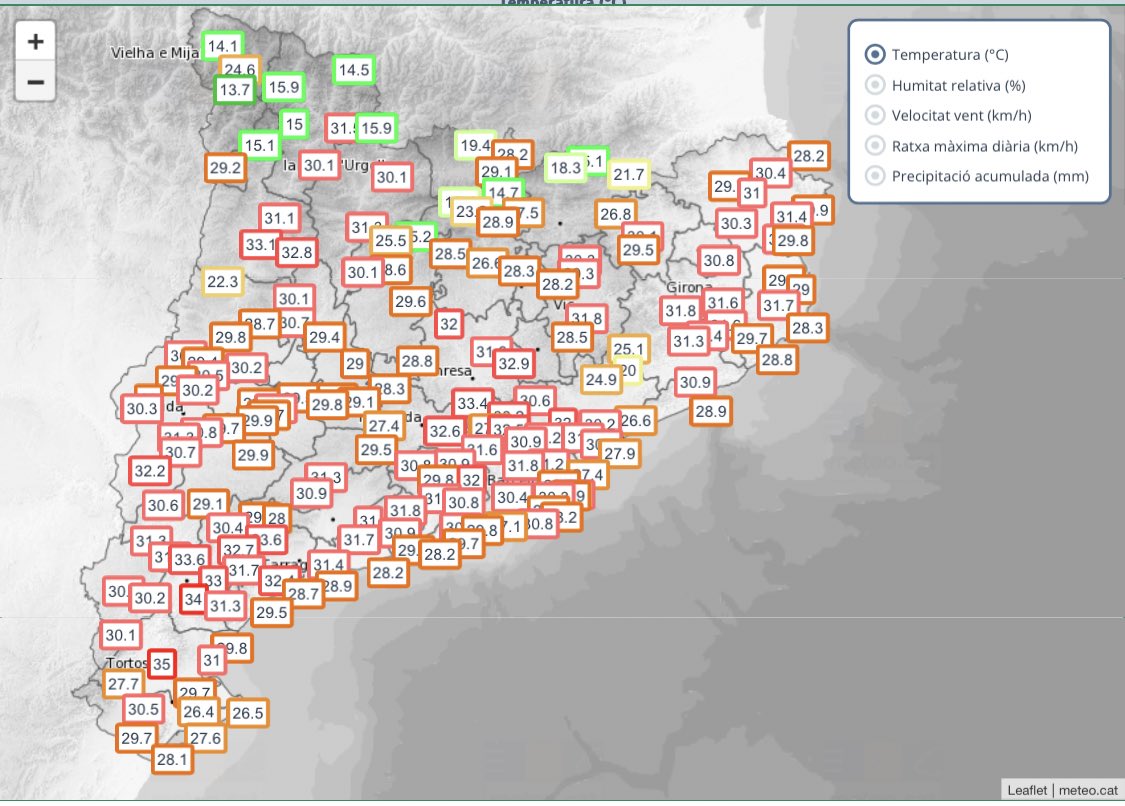Click the 27.4 station marker
This screenshot has width=1125, height=806.
(384, 426)
